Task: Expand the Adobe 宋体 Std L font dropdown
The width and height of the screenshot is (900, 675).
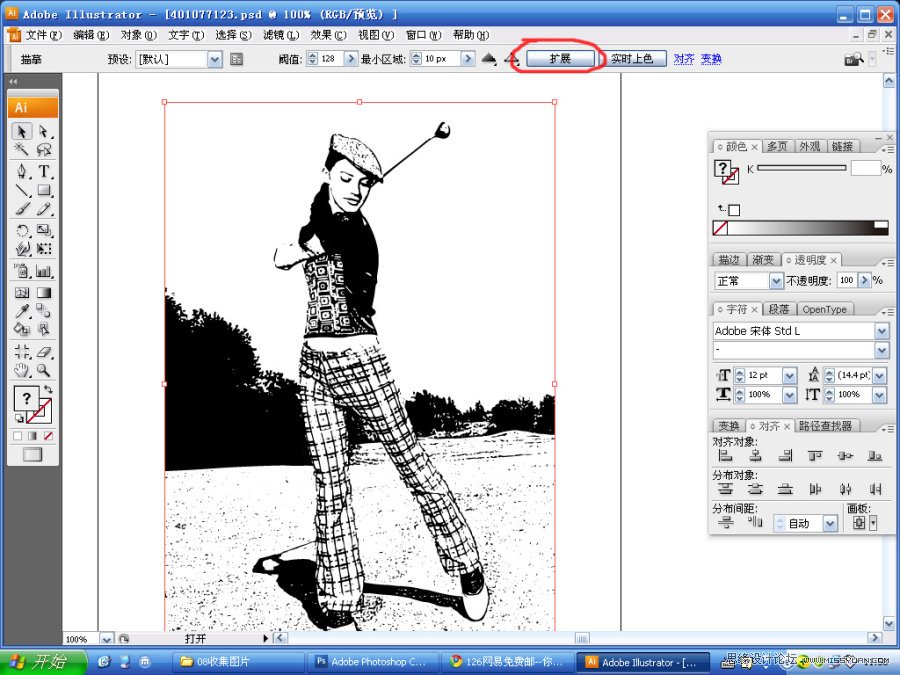Action: point(881,331)
